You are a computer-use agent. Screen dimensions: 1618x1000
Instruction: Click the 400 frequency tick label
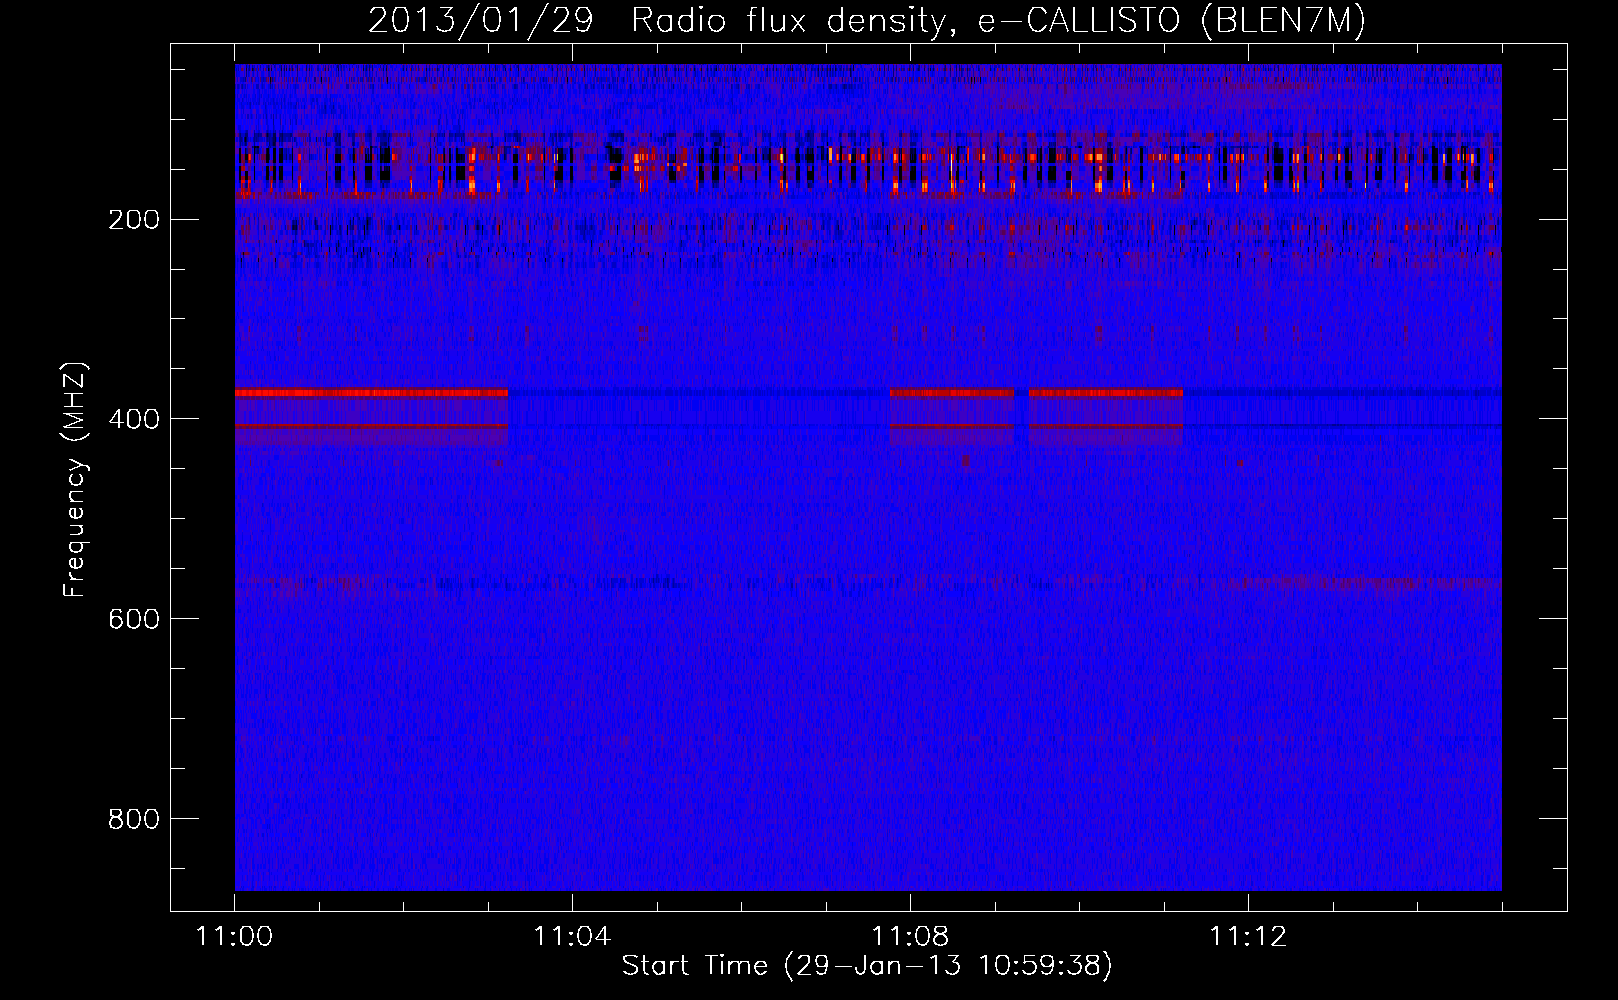point(133,419)
